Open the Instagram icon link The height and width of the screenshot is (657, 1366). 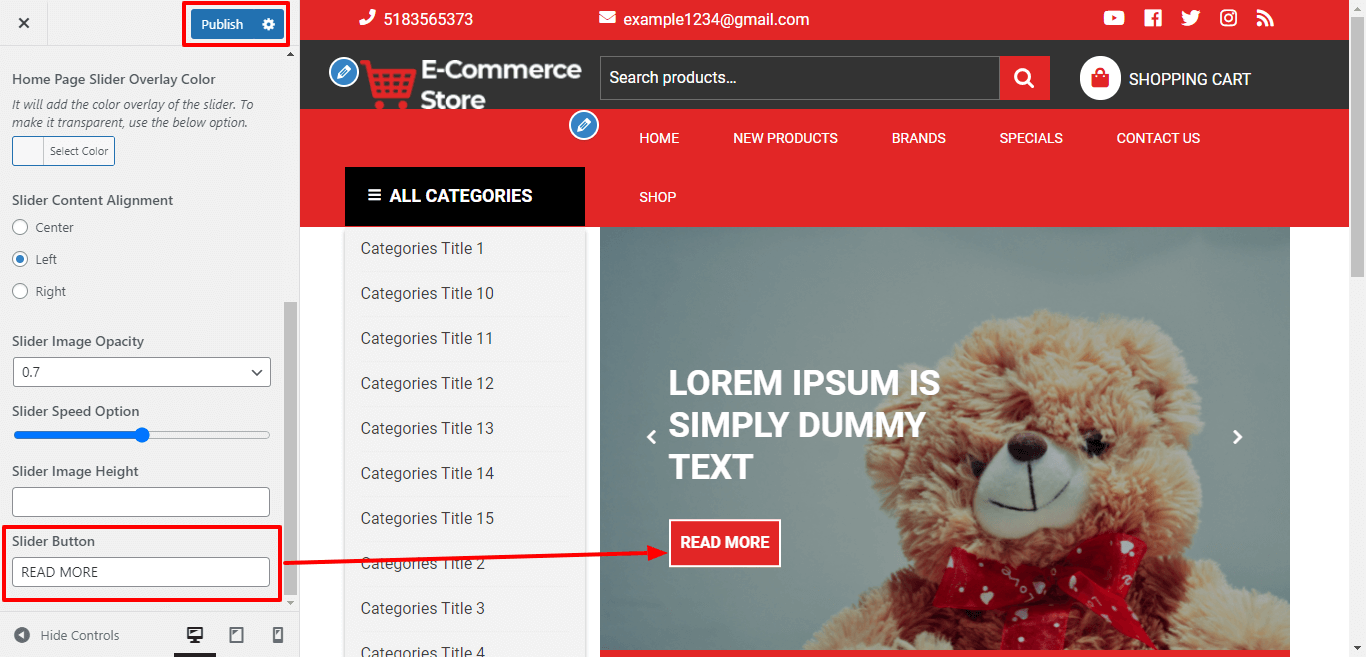1228,18
